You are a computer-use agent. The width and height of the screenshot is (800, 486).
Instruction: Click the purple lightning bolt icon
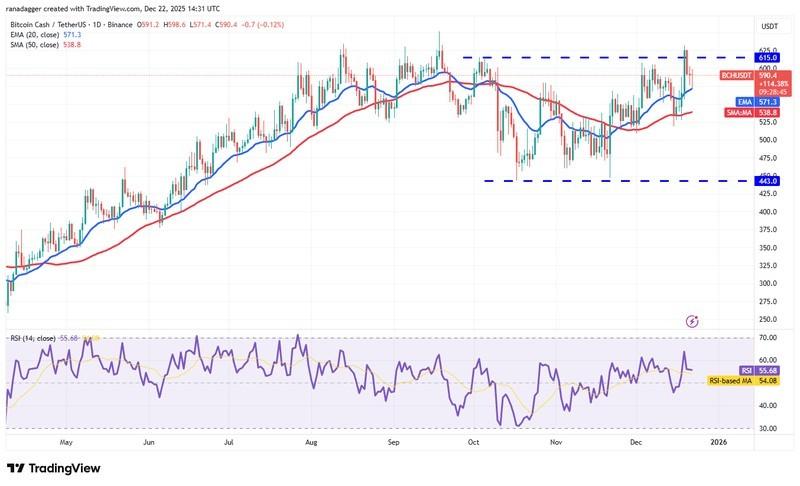692,321
